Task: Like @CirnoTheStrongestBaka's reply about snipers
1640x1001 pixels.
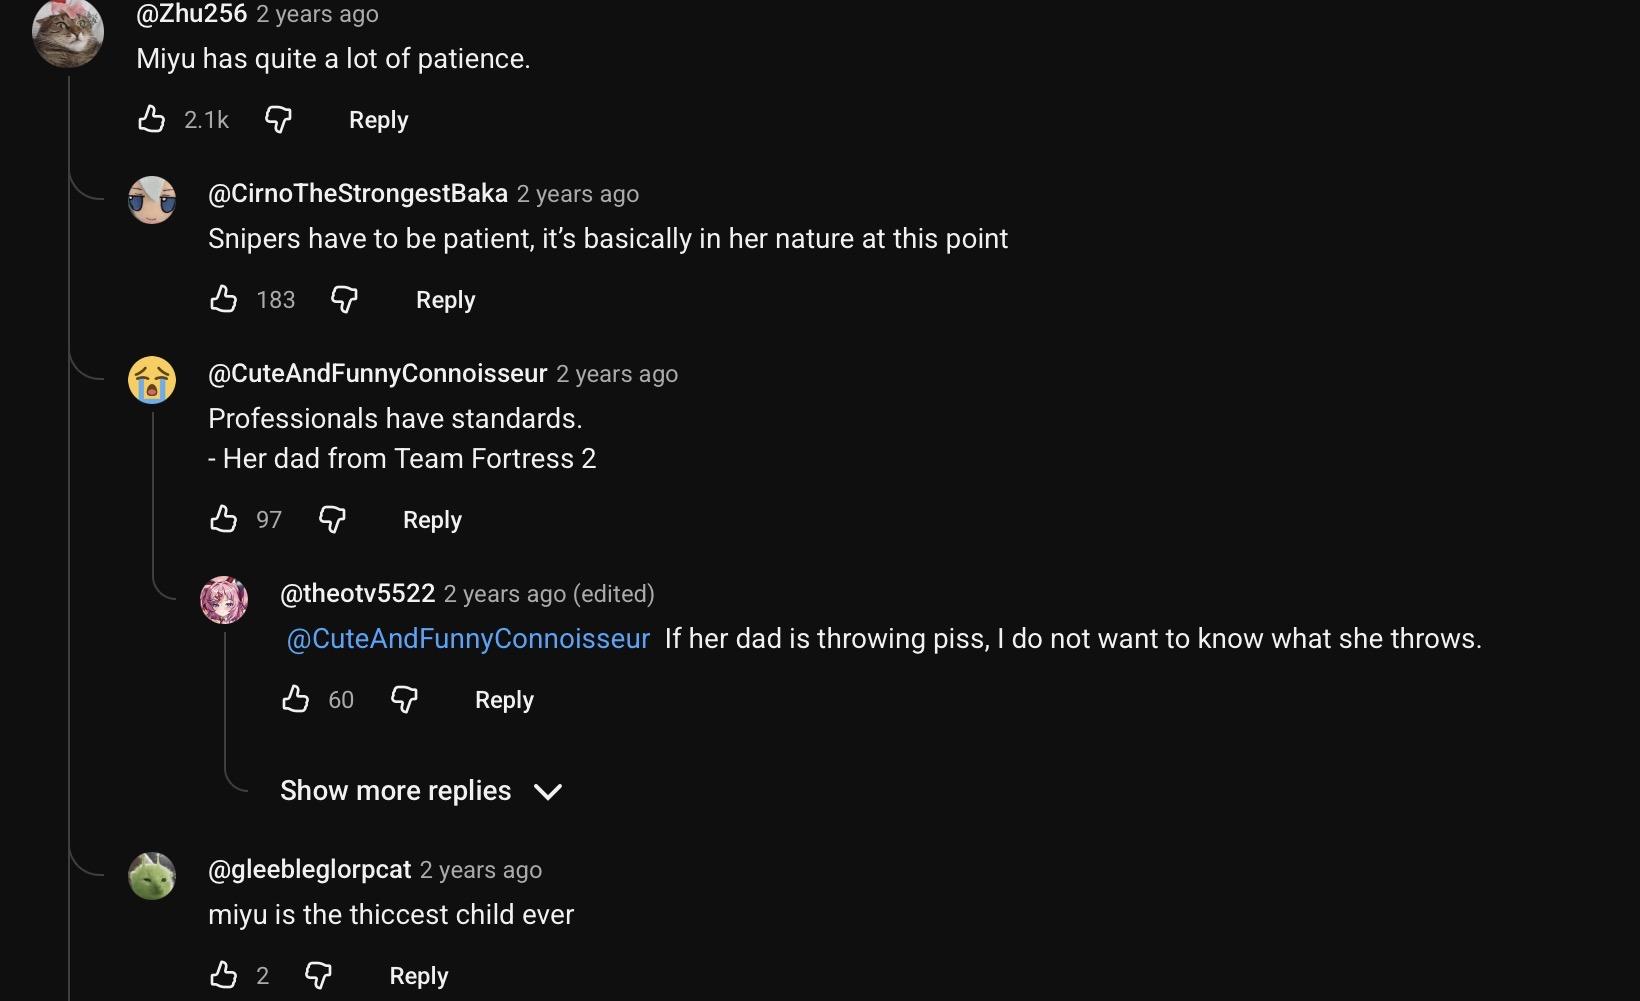Action: [x=223, y=299]
